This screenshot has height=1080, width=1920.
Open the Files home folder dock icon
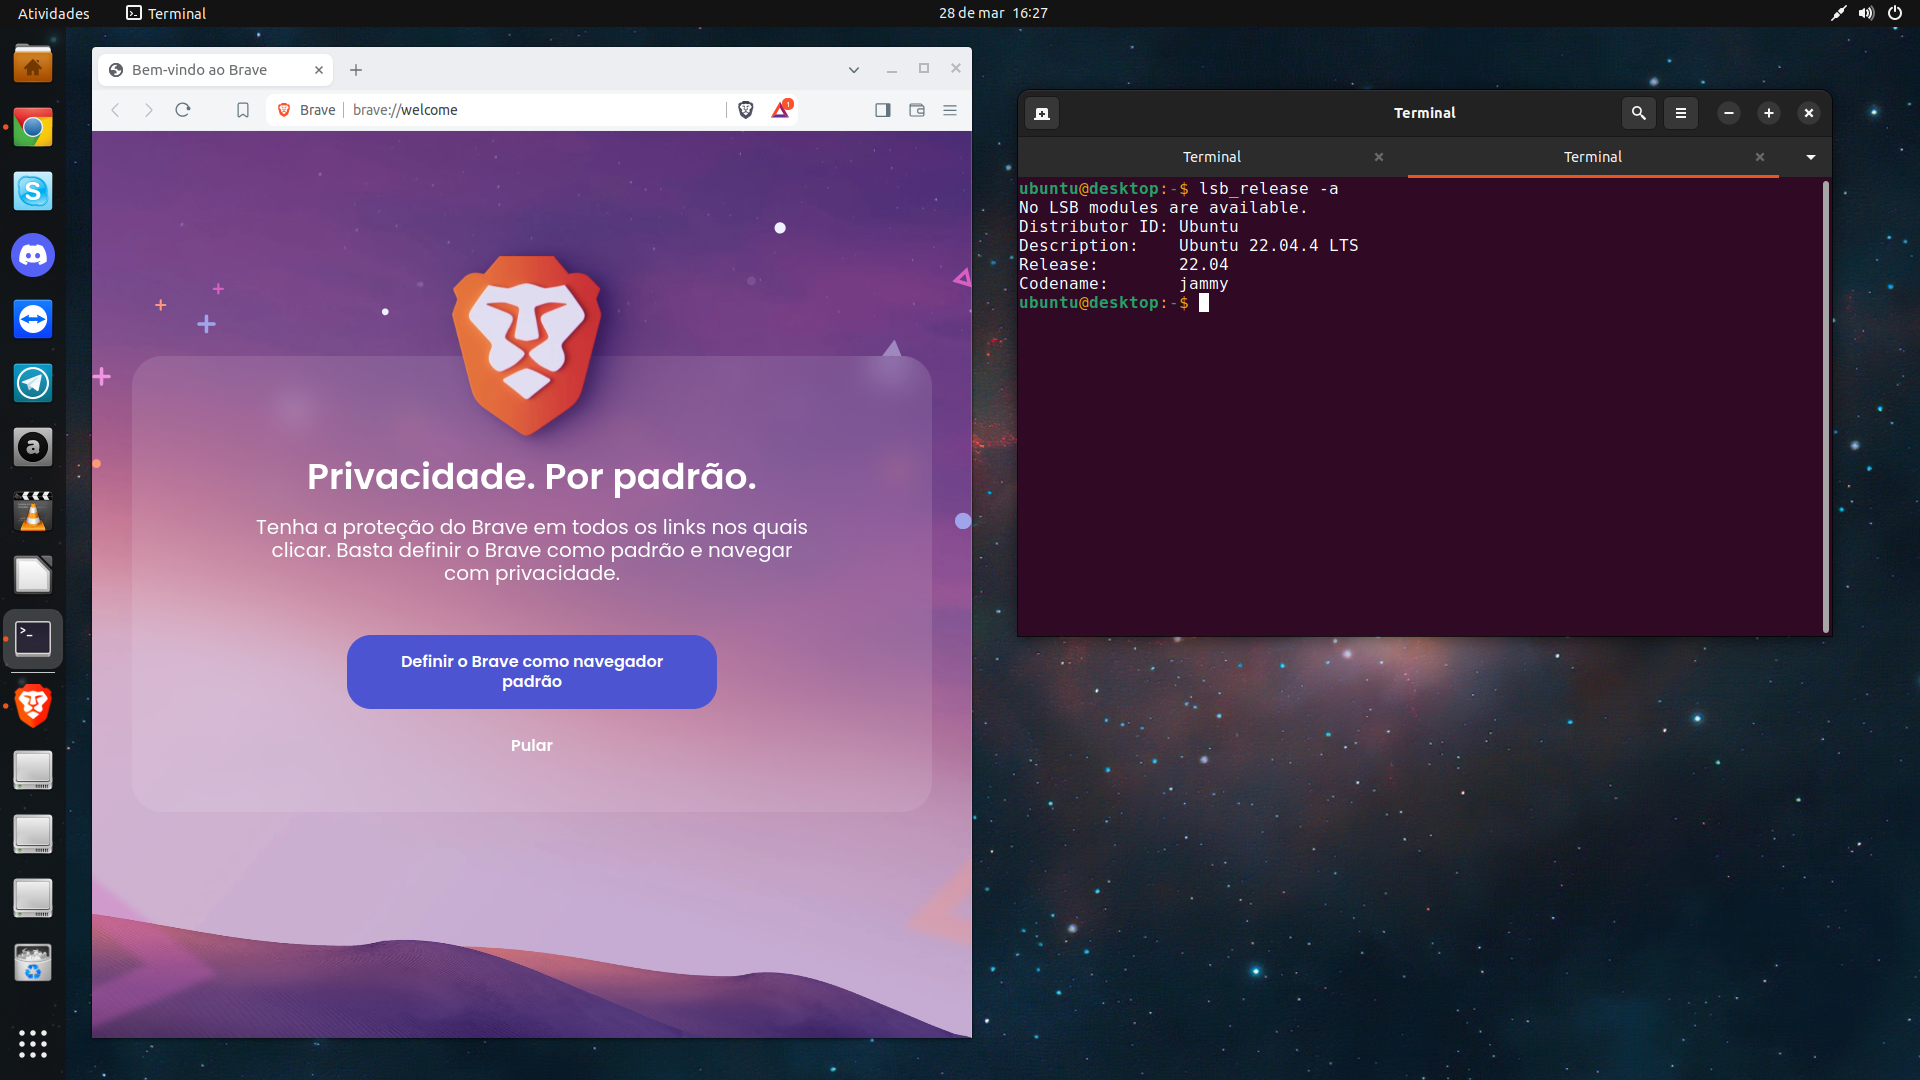(33, 64)
